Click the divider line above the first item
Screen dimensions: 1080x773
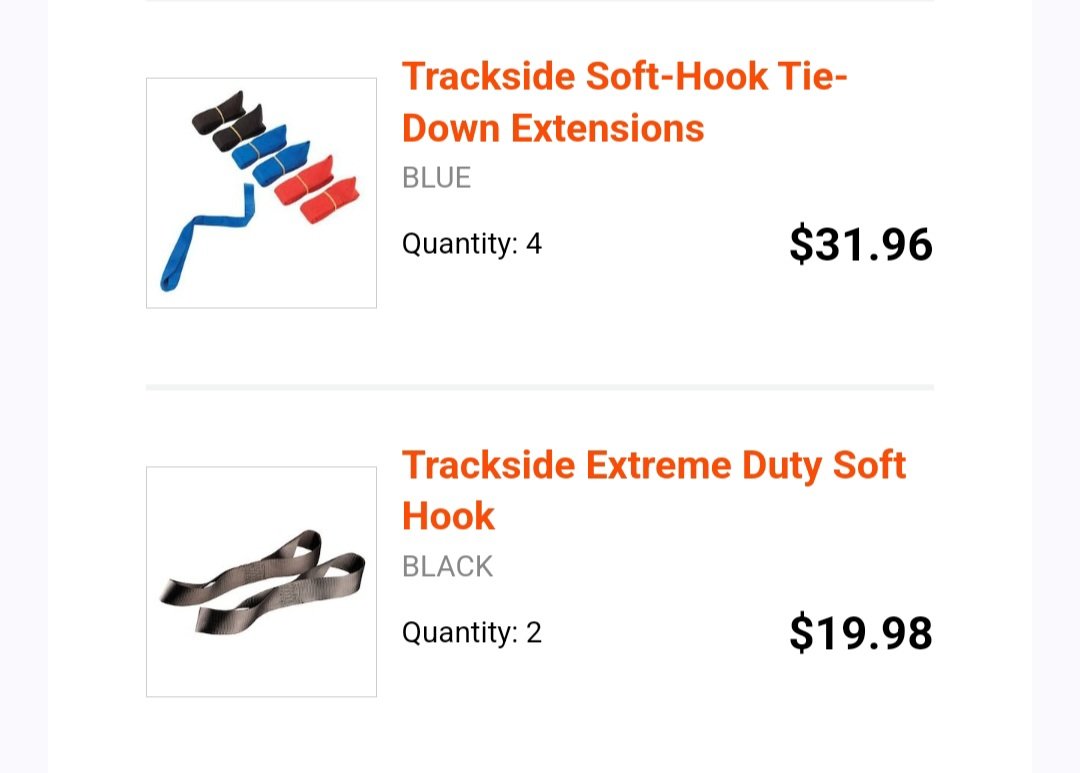click(540, 1)
